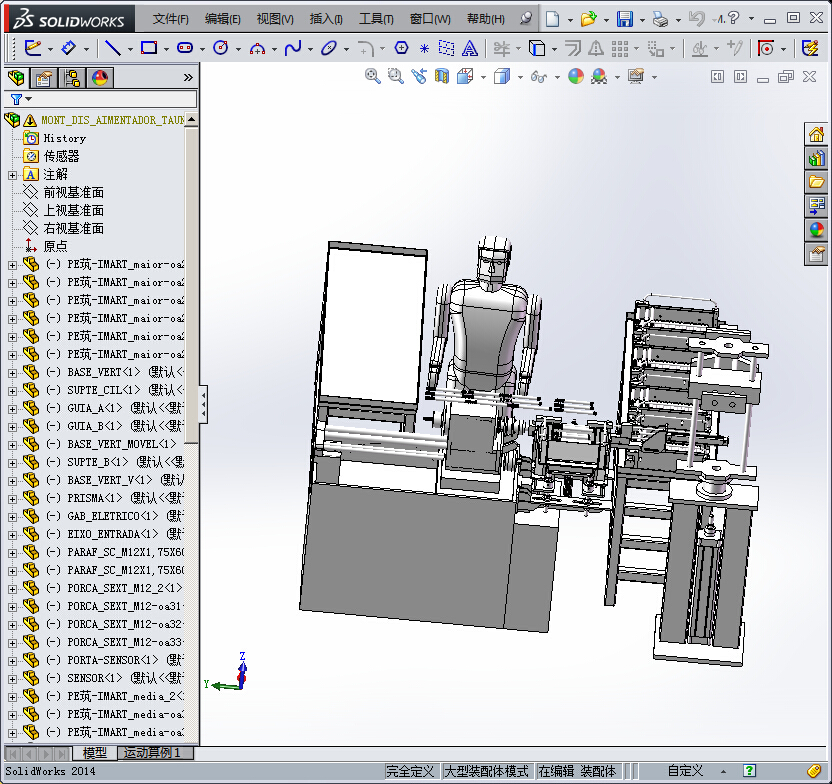Click the Spline sketch tool
The width and height of the screenshot is (832, 784).
pyautogui.click(x=293, y=47)
